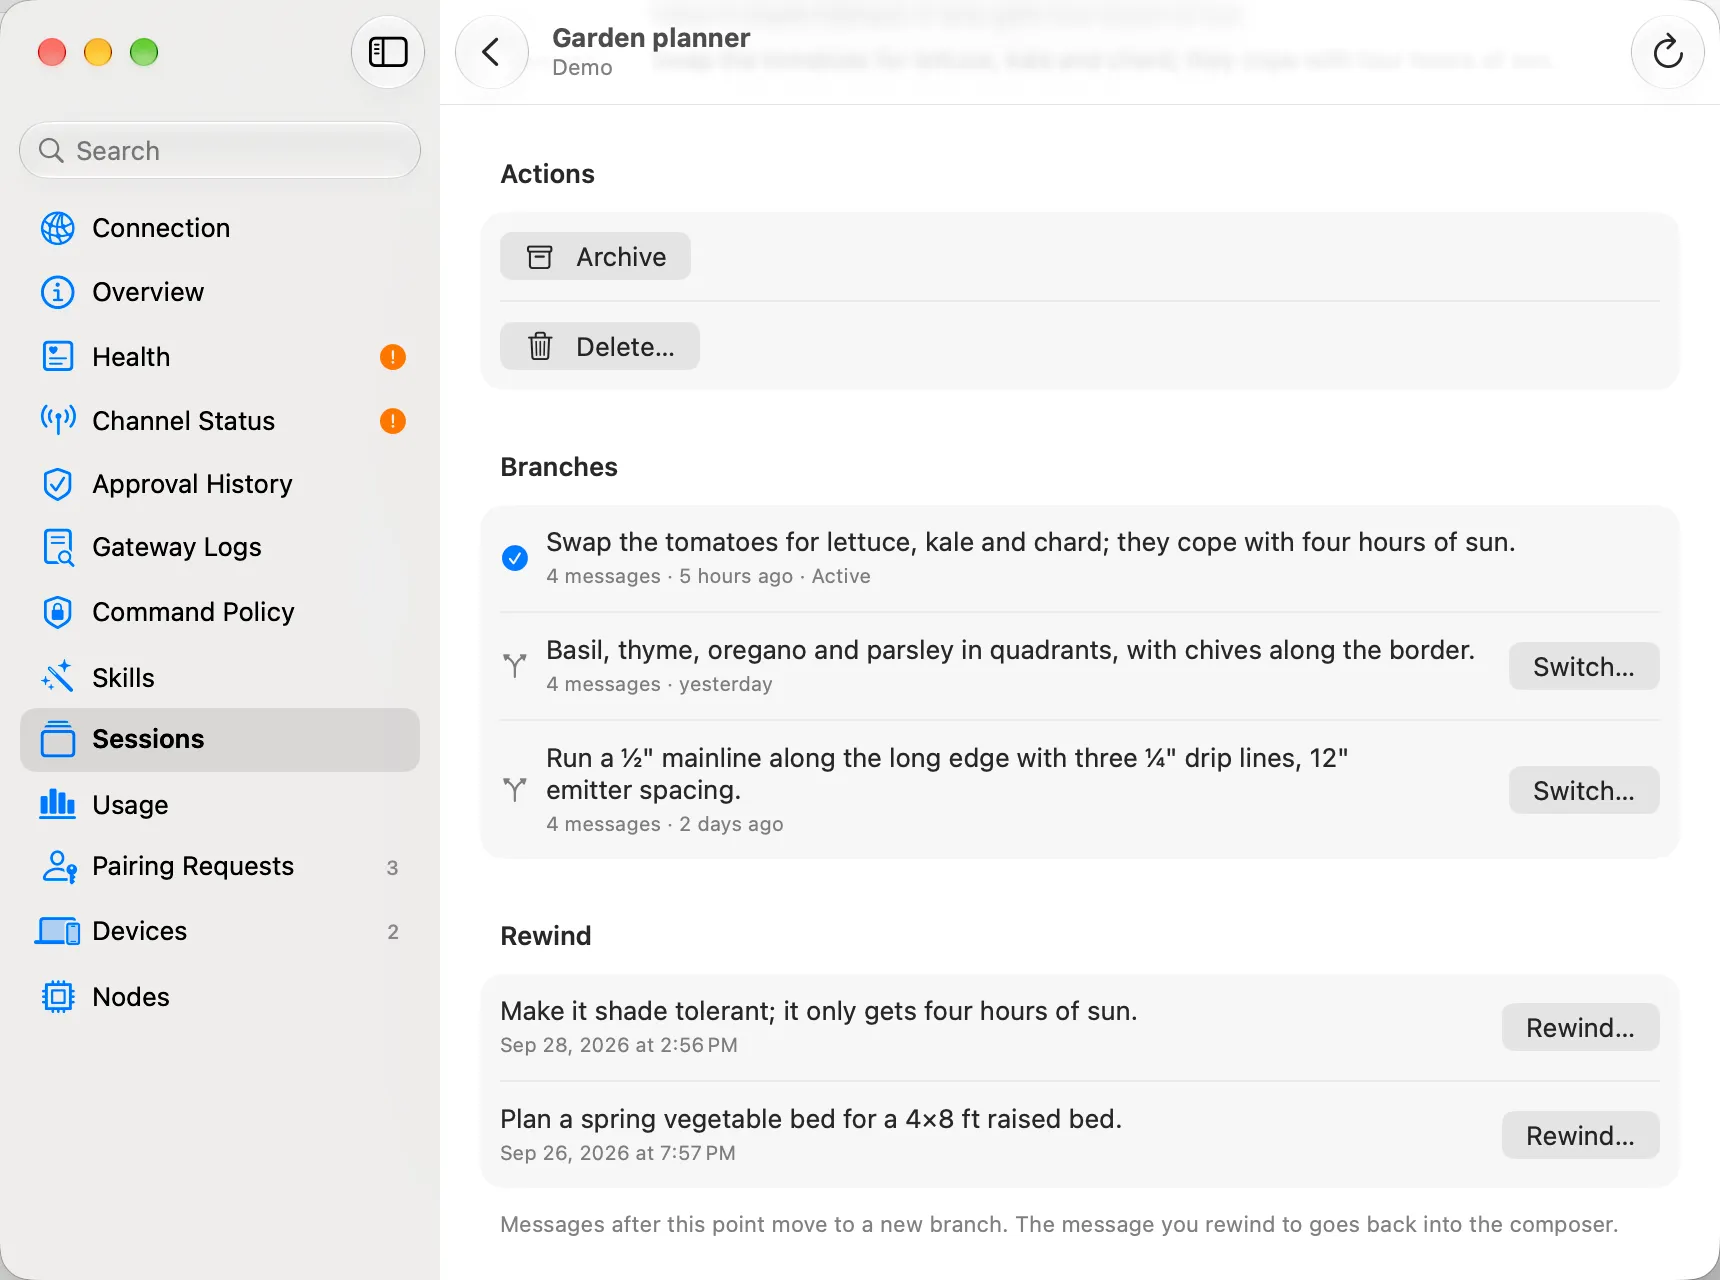1720x1280 pixels.
Task: Open the Sessions sidebar item
Action: [x=220, y=740]
